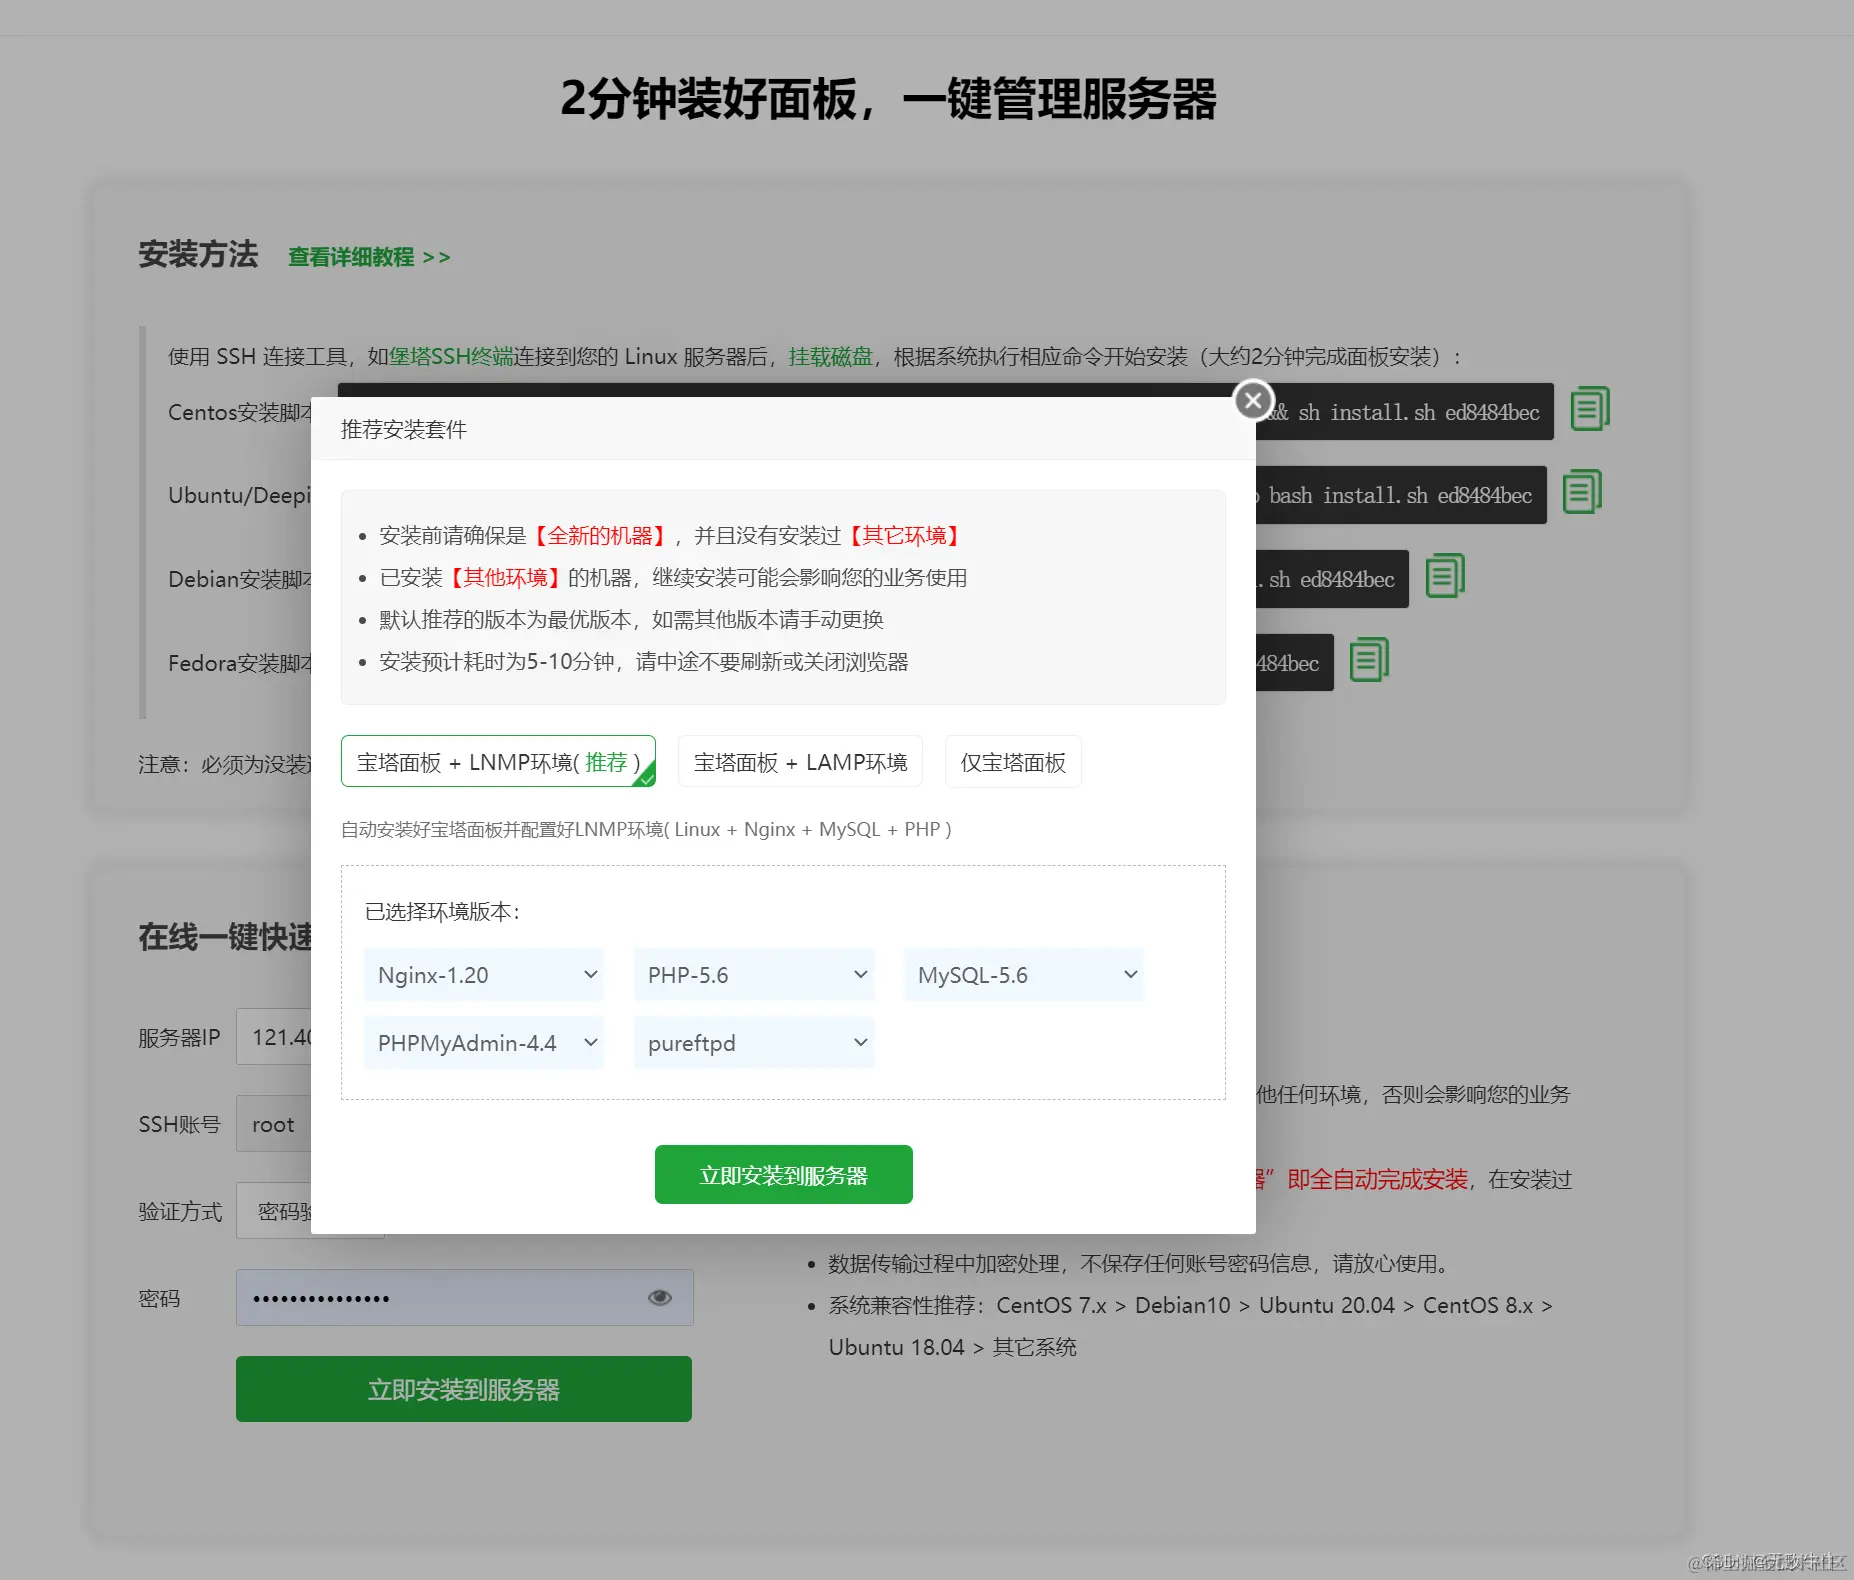Close the recommended install package dialog
The height and width of the screenshot is (1580, 1854).
point(1253,401)
